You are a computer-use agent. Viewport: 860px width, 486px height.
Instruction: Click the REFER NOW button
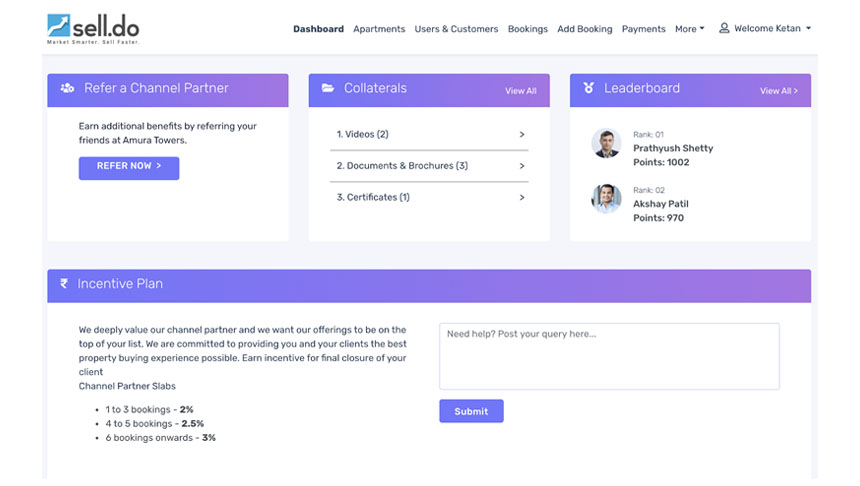point(129,168)
